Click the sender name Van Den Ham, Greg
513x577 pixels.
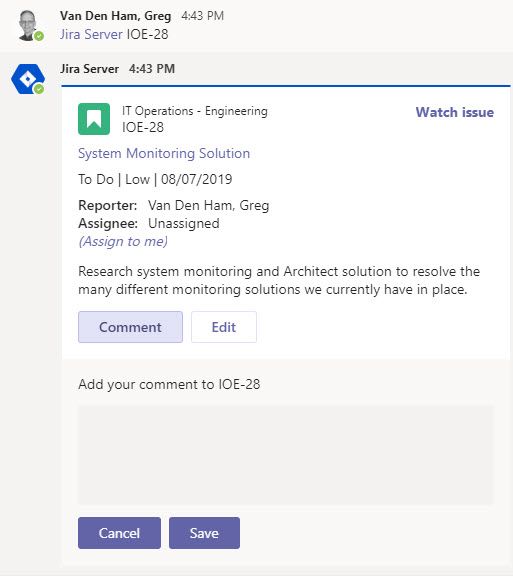tap(116, 16)
